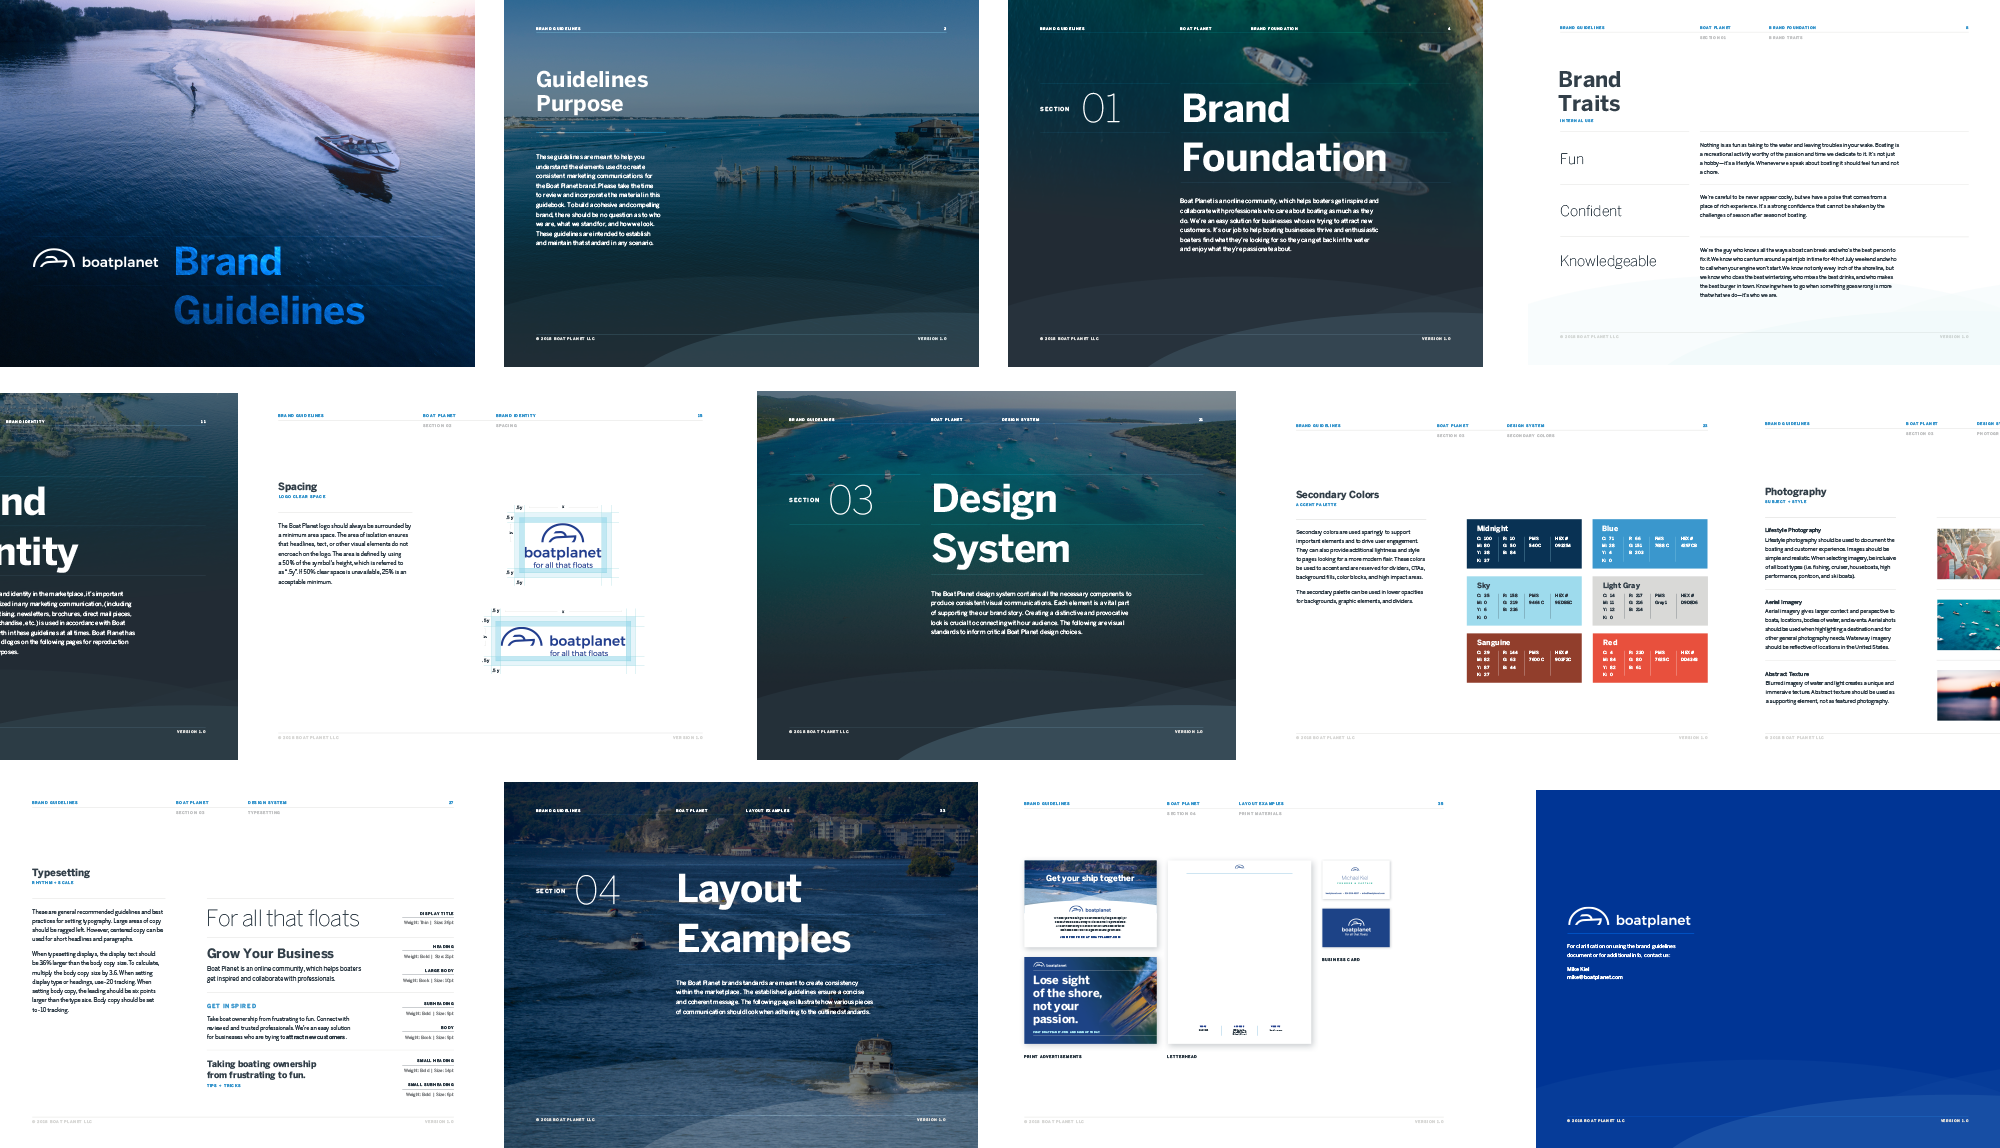Open the partially visible Brand Identity page

click(119, 576)
